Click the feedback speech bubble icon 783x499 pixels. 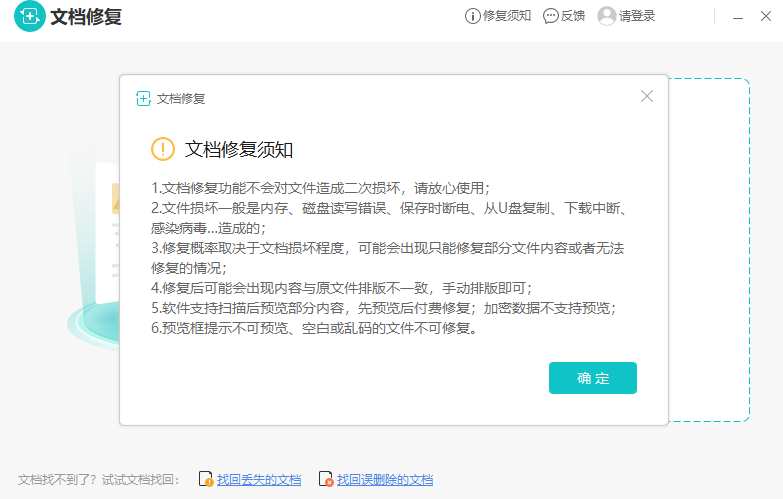point(550,16)
